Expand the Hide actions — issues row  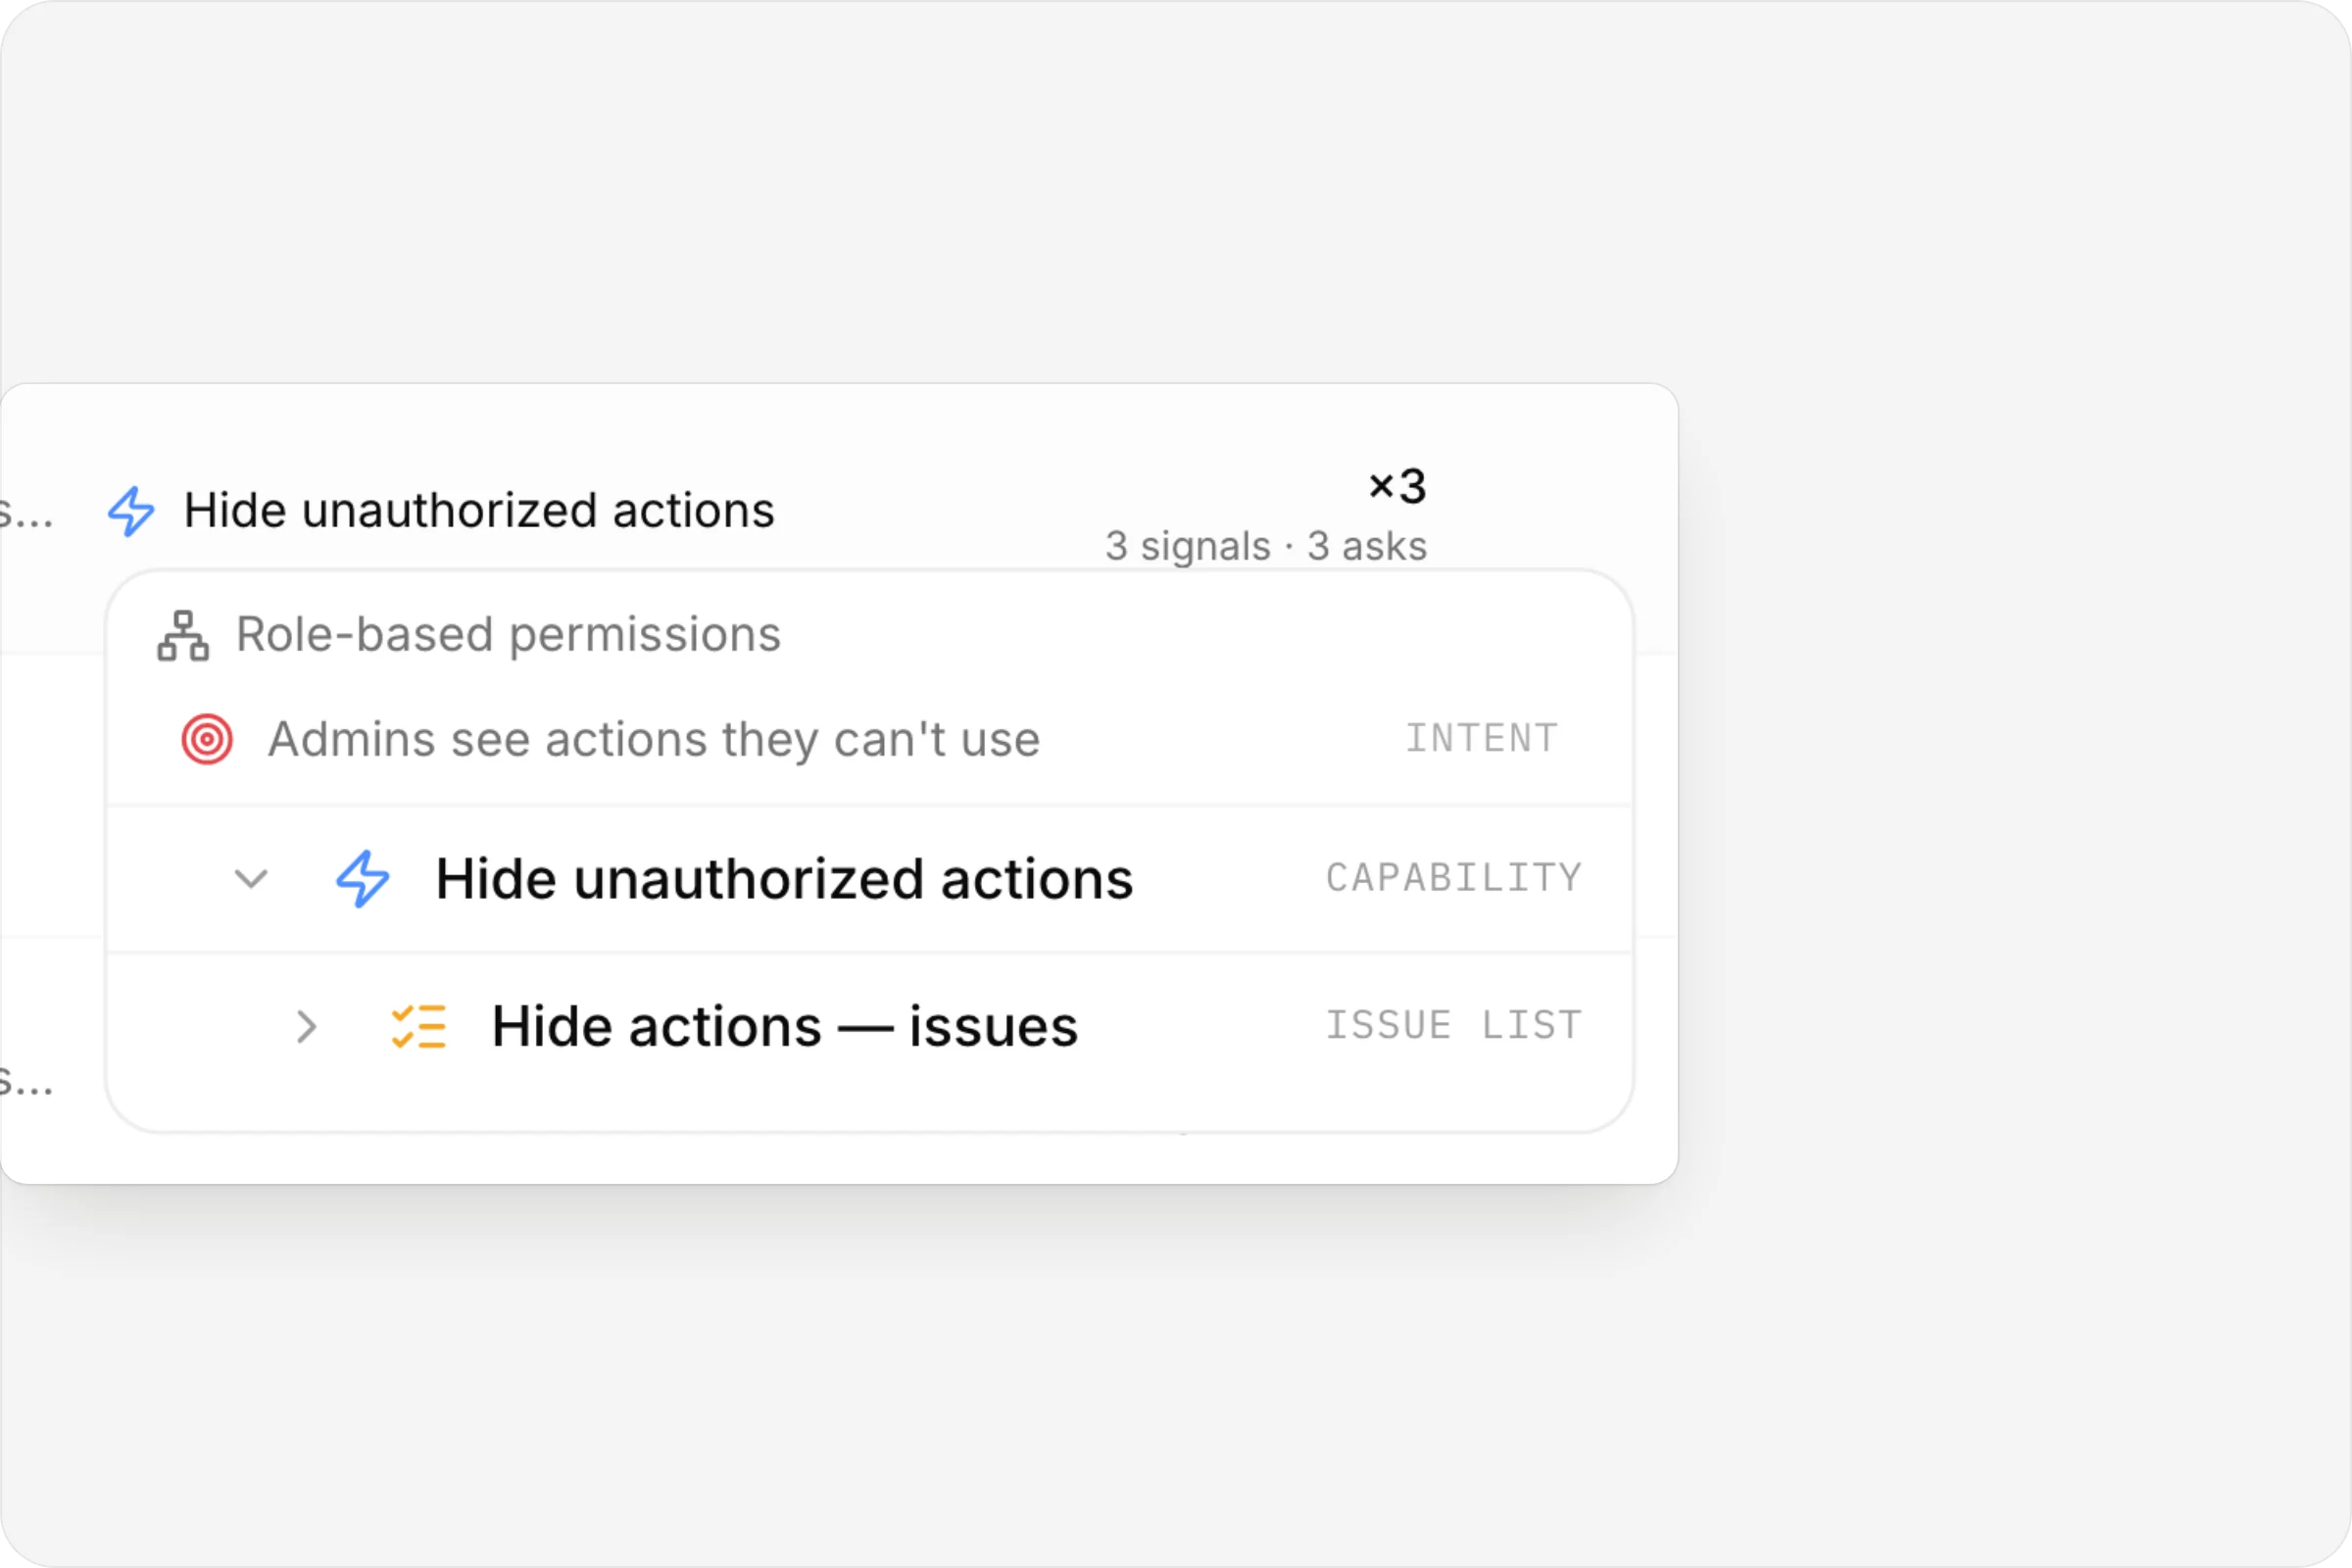pyautogui.click(x=307, y=1027)
